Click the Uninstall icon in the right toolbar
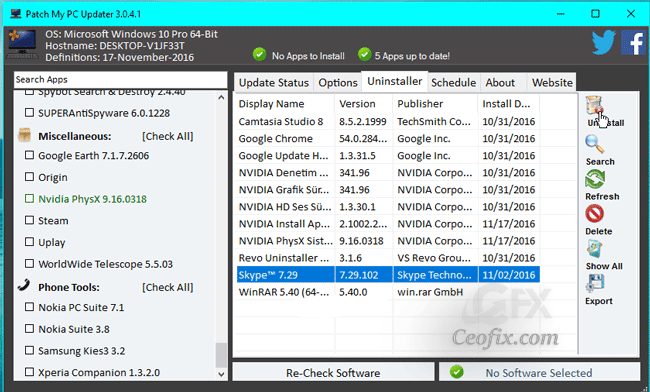The height and width of the screenshot is (392, 650). pyautogui.click(x=594, y=105)
